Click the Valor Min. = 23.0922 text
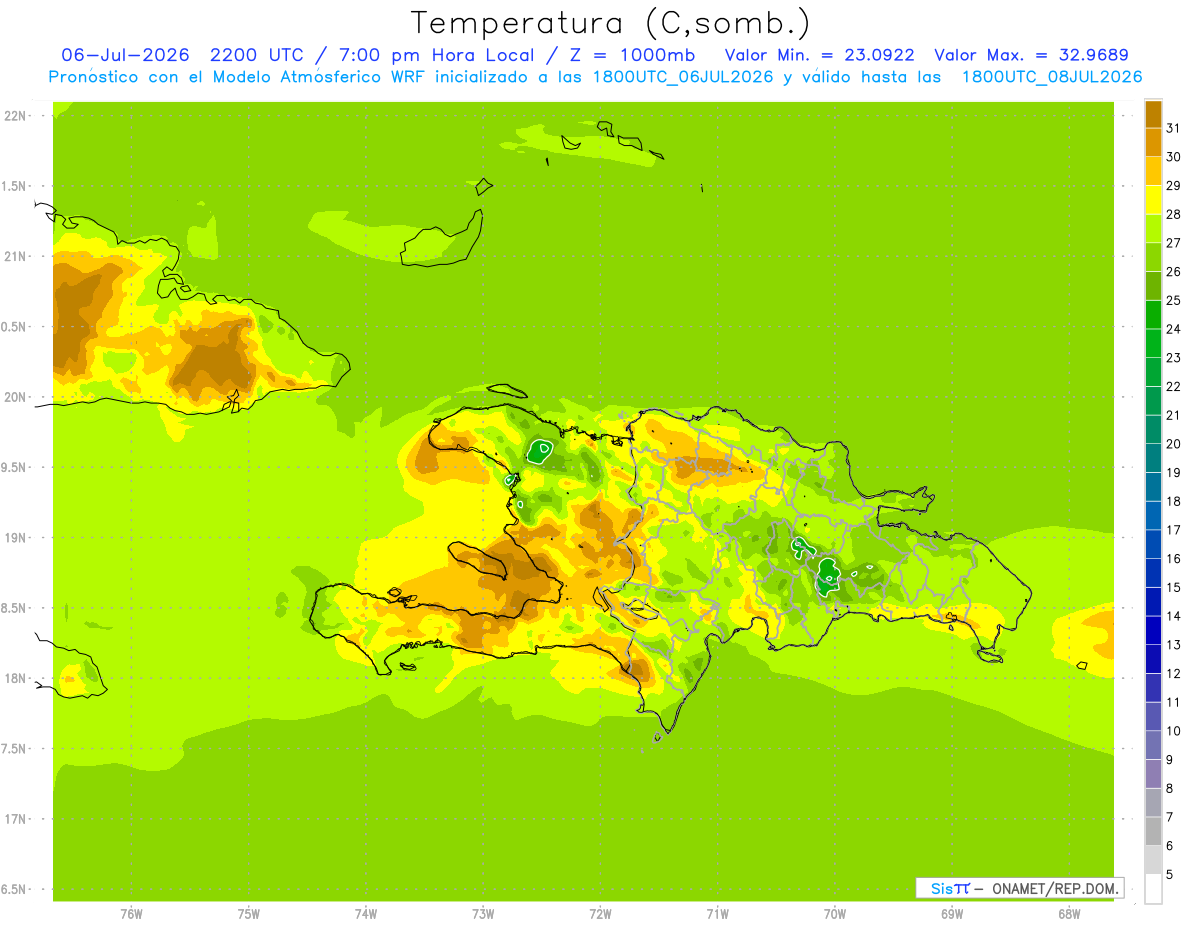Image resolution: width=1200 pixels, height=927 pixels. point(819,55)
